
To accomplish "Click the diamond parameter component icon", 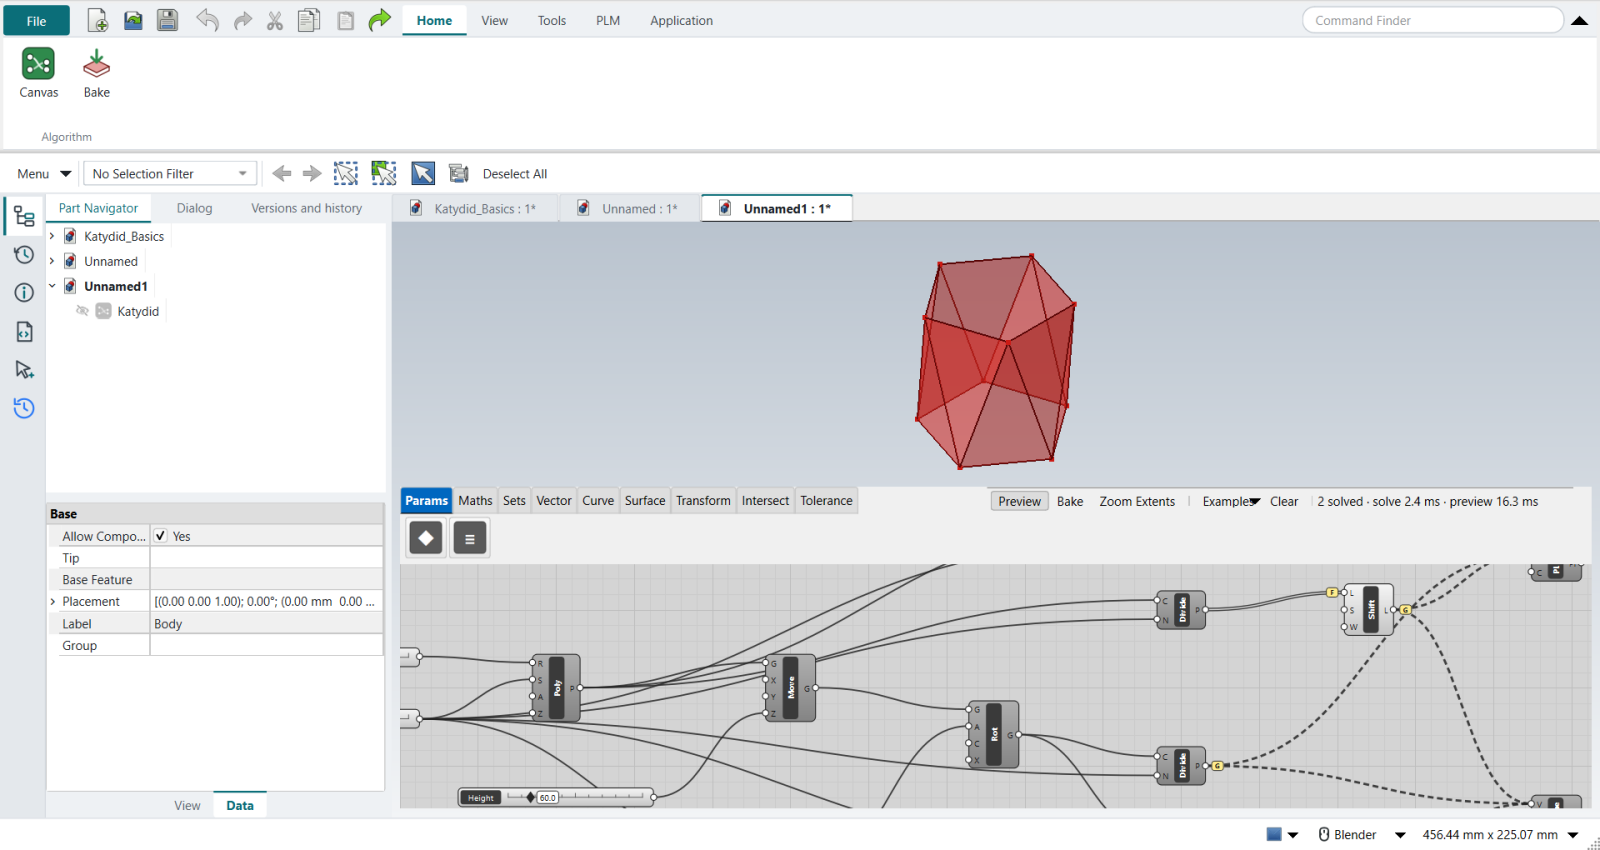I will (x=426, y=538).
